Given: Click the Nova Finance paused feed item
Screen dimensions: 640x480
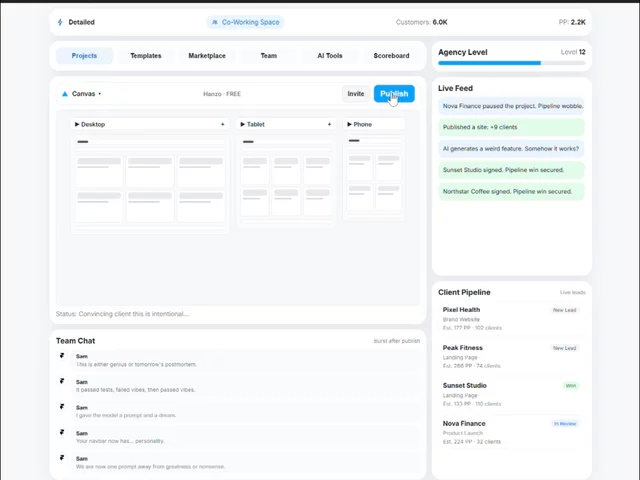Looking at the screenshot, I should (511, 106).
